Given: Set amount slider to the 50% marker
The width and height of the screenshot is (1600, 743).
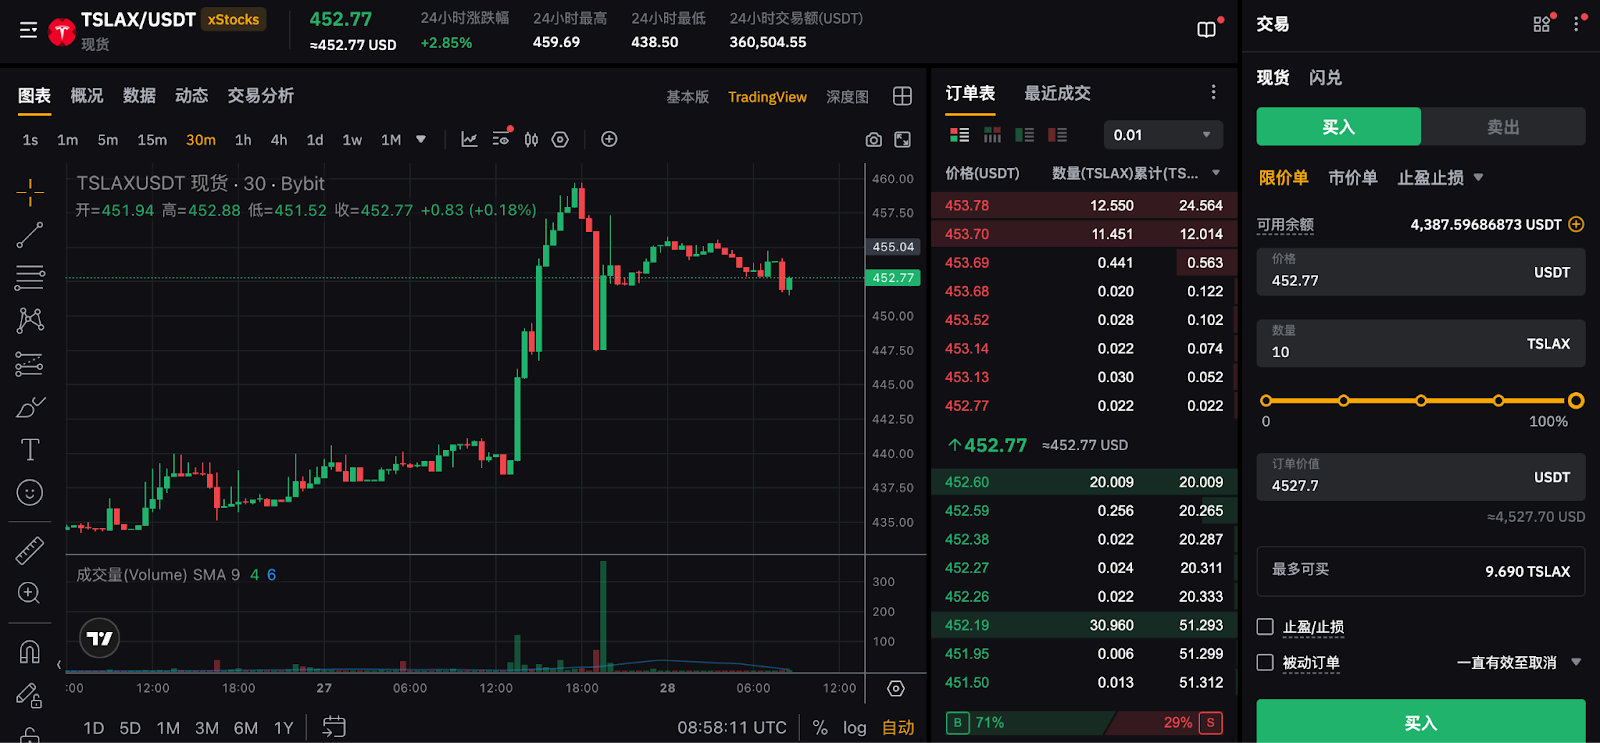Looking at the screenshot, I should click(1421, 401).
